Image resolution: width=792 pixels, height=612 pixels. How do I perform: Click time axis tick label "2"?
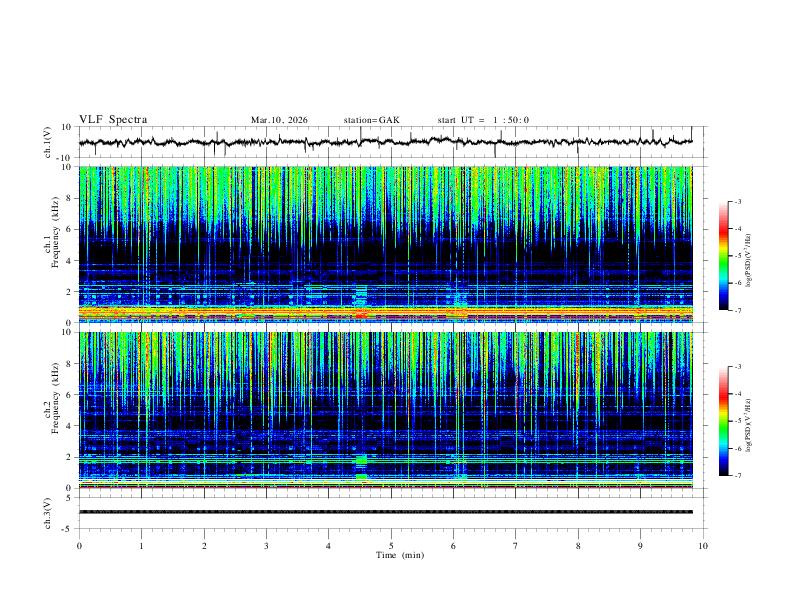tap(204, 546)
